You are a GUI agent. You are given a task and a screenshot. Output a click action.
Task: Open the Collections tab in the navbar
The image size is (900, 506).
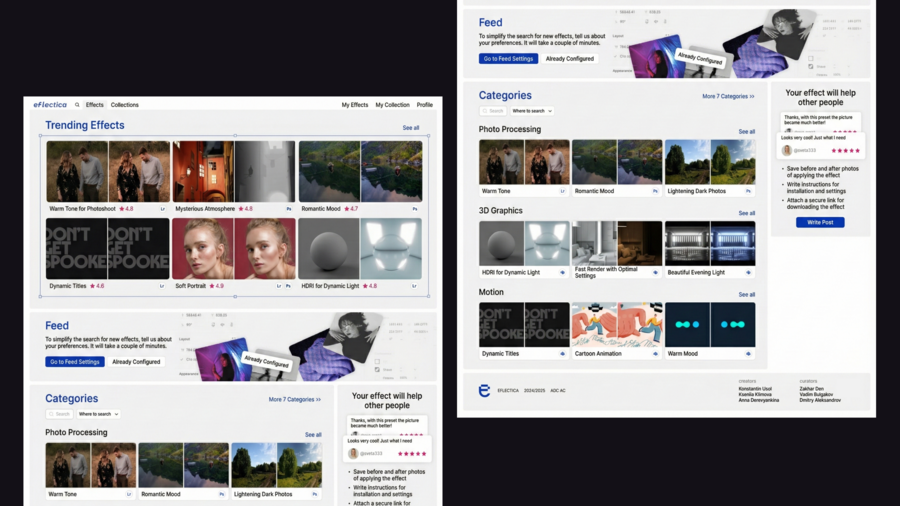pyautogui.click(x=125, y=105)
